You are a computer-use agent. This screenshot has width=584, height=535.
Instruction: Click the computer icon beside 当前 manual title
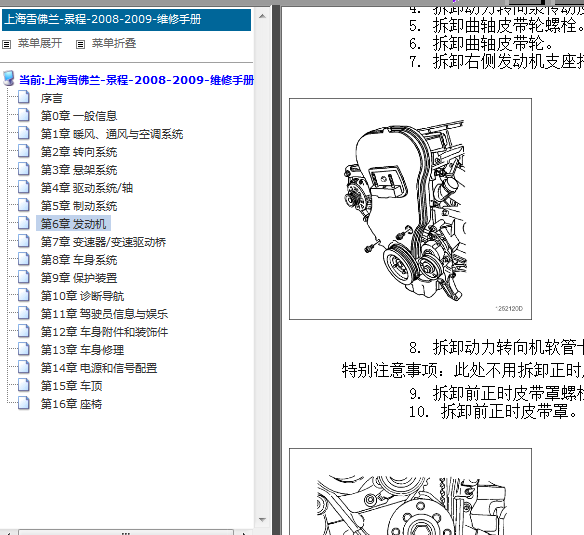click(9, 79)
